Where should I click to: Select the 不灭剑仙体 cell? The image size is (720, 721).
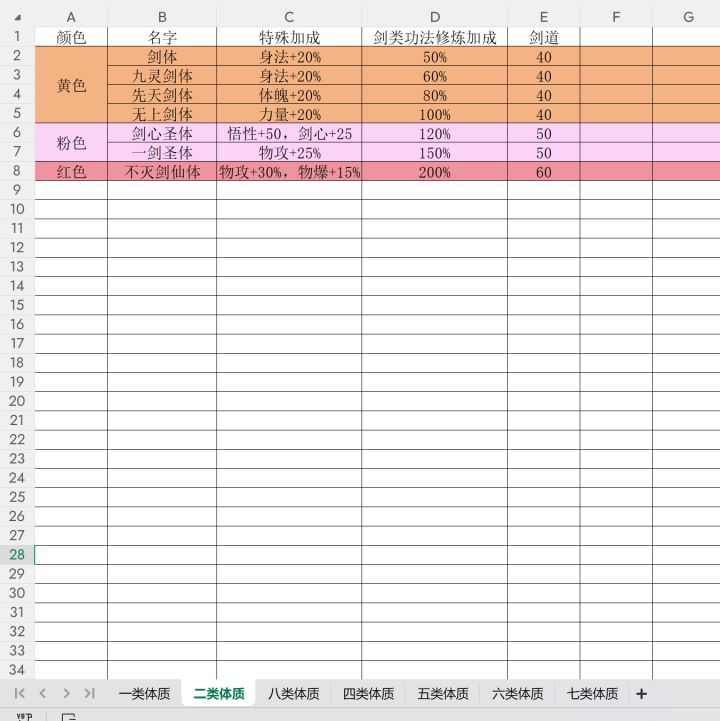click(162, 171)
